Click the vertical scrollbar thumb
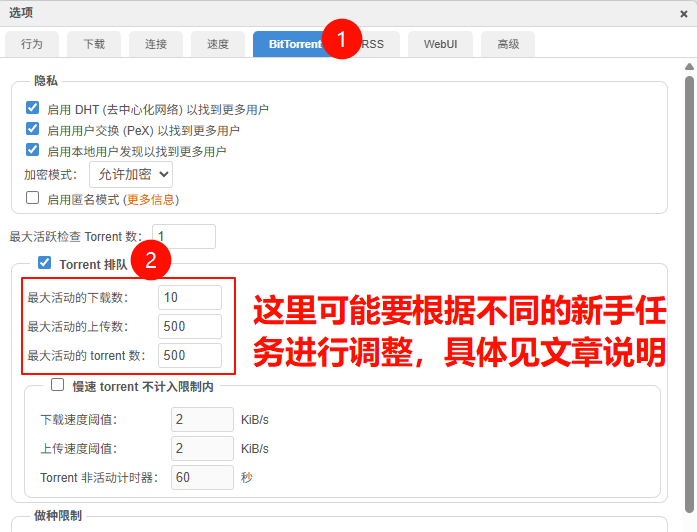 (689, 294)
